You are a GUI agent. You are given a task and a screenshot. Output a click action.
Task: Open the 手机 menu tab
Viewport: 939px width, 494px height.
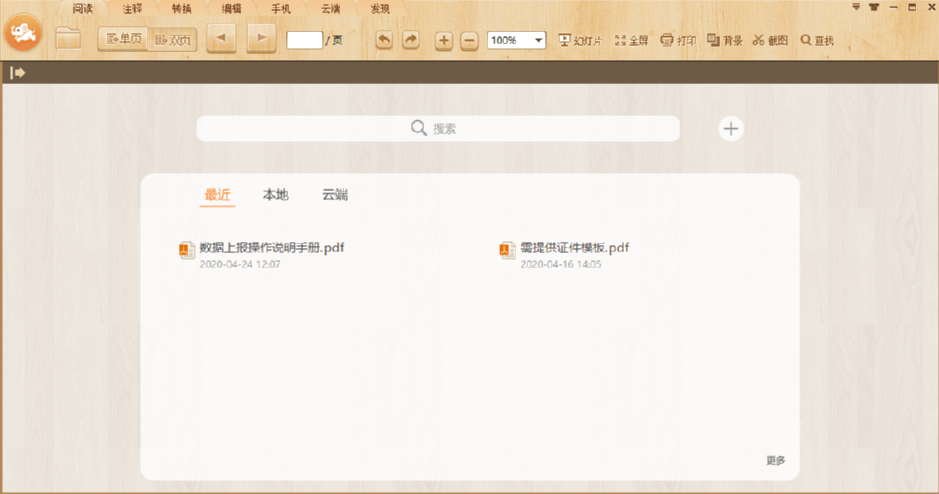click(281, 8)
